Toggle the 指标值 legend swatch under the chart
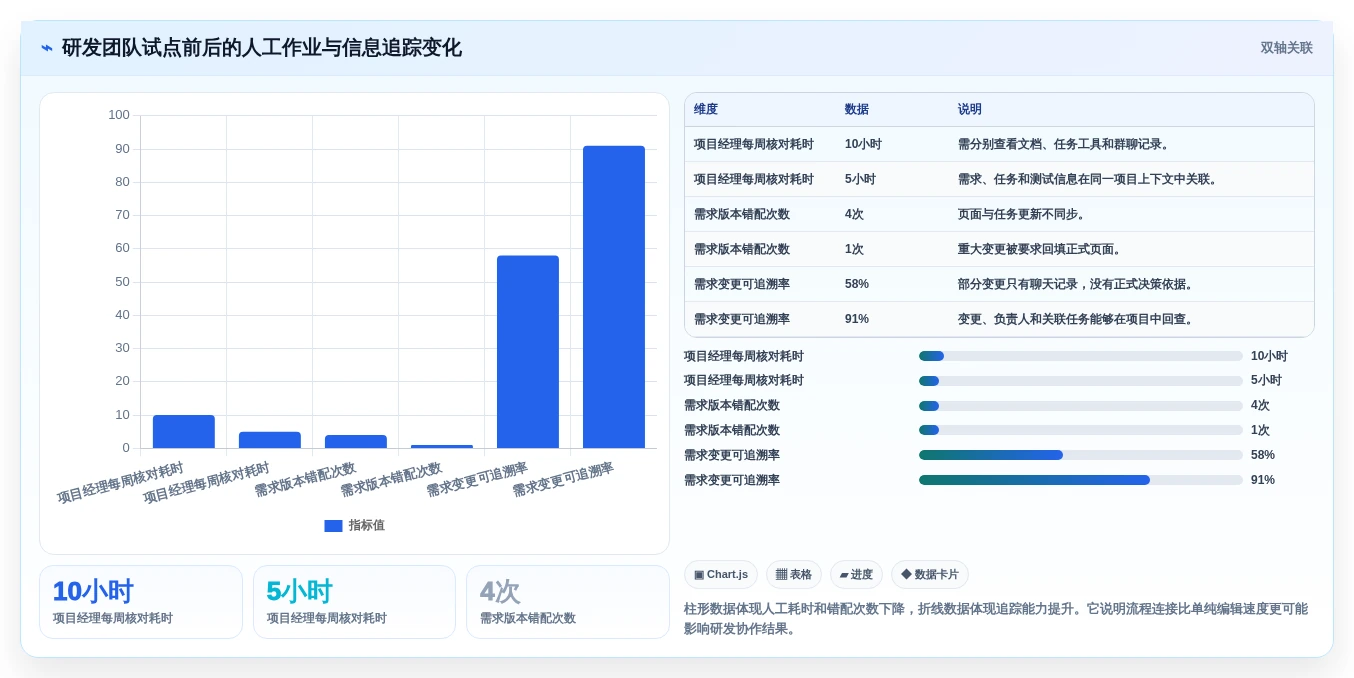Image resolution: width=1354 pixels, height=678 pixels. (x=333, y=526)
